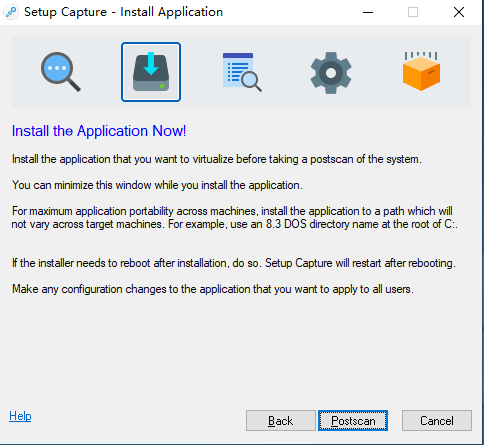Image resolution: width=484 pixels, height=445 pixels.
Task: Select the orange package build icon
Action: click(x=421, y=71)
